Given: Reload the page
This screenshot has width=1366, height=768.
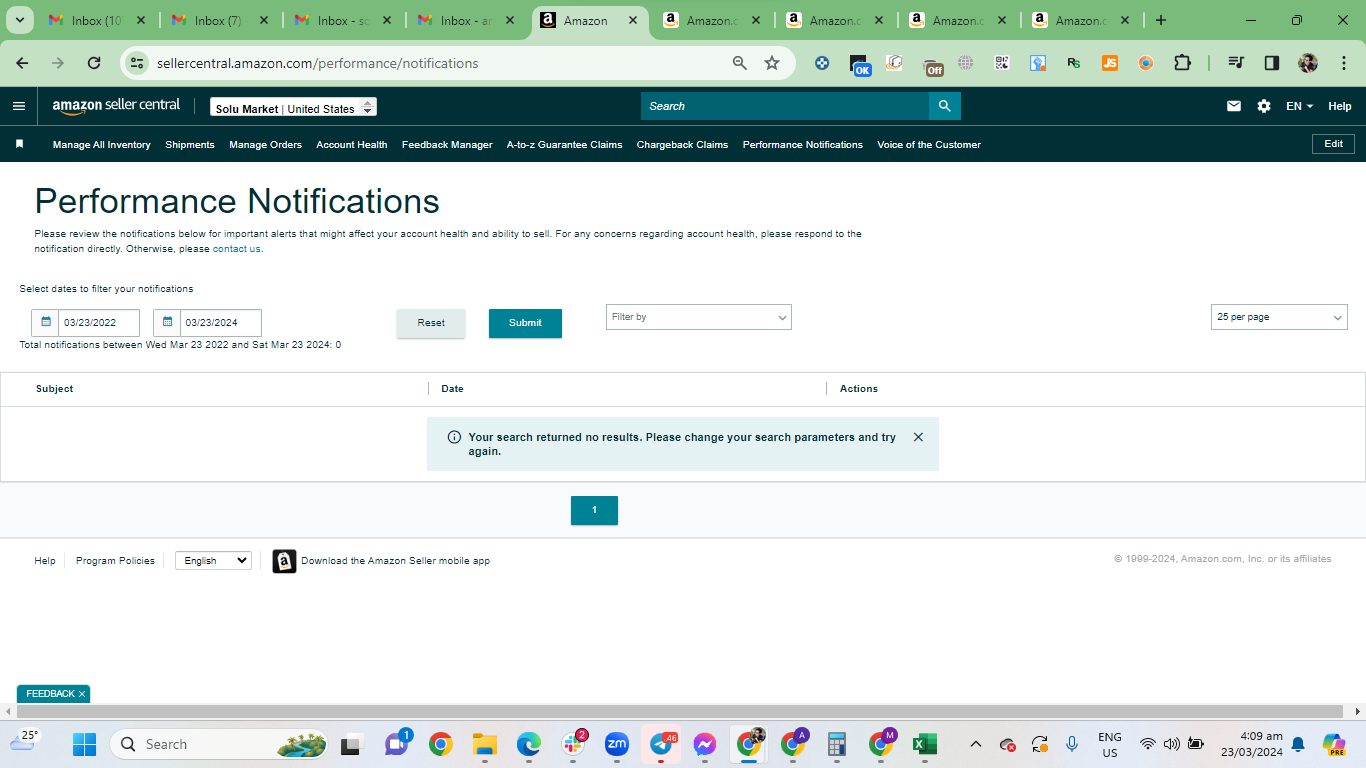Looking at the screenshot, I should 94,63.
